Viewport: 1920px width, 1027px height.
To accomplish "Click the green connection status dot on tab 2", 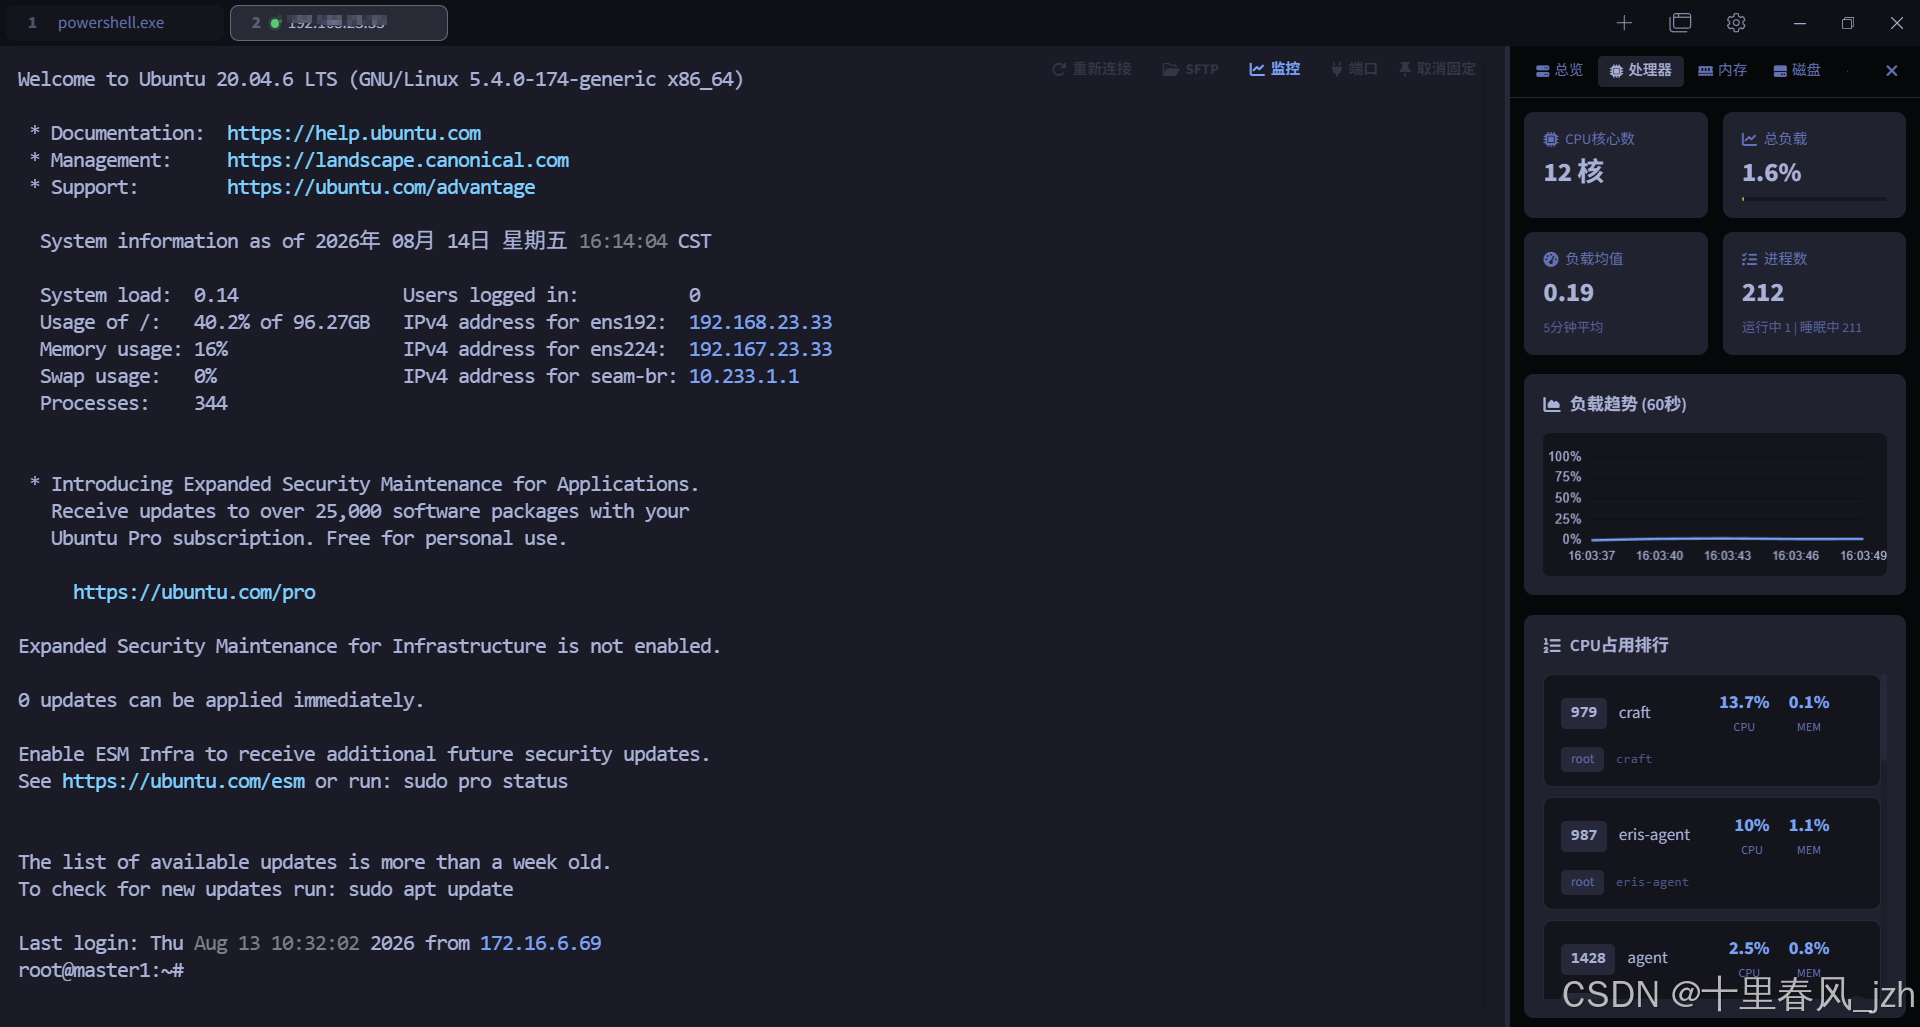I will coord(275,23).
